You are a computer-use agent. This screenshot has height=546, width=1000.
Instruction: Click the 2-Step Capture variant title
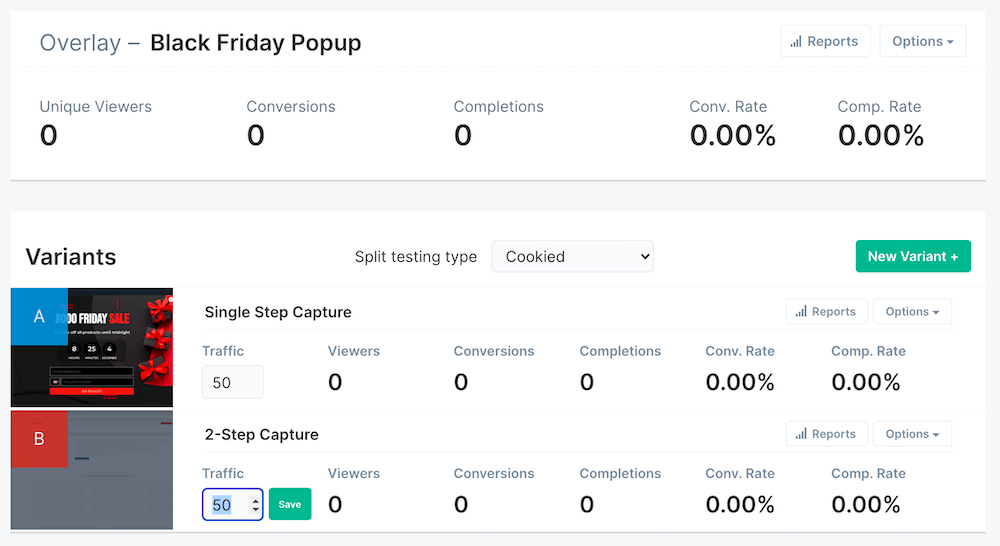click(261, 434)
